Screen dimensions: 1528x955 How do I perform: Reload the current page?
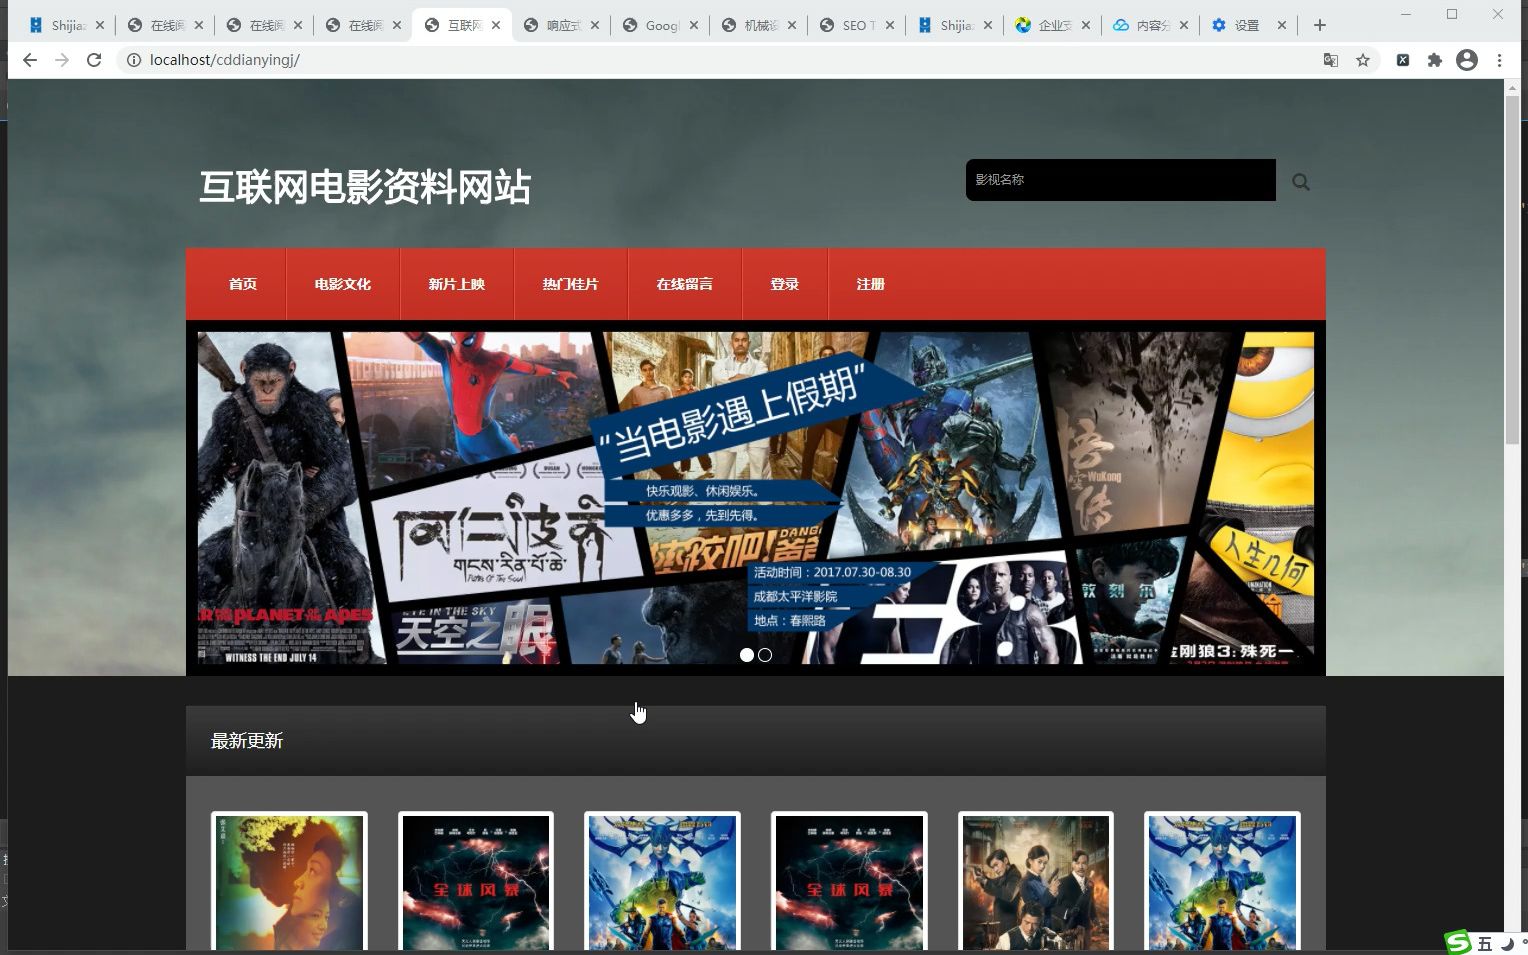coord(94,60)
